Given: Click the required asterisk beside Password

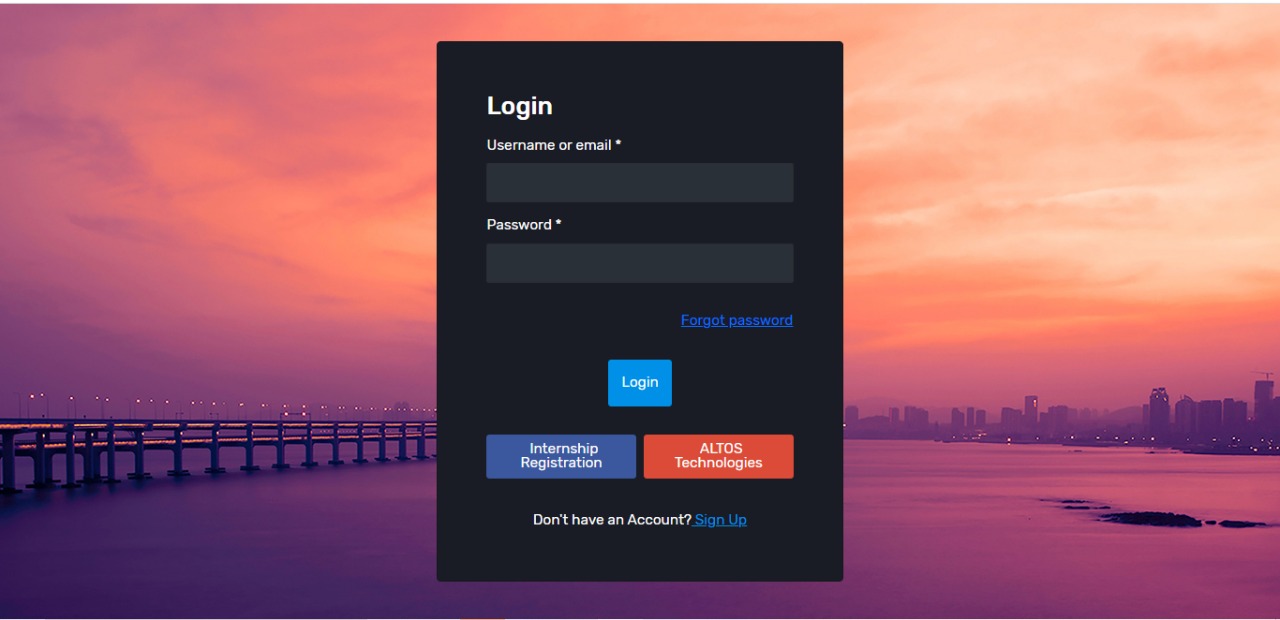Looking at the screenshot, I should click(558, 225).
